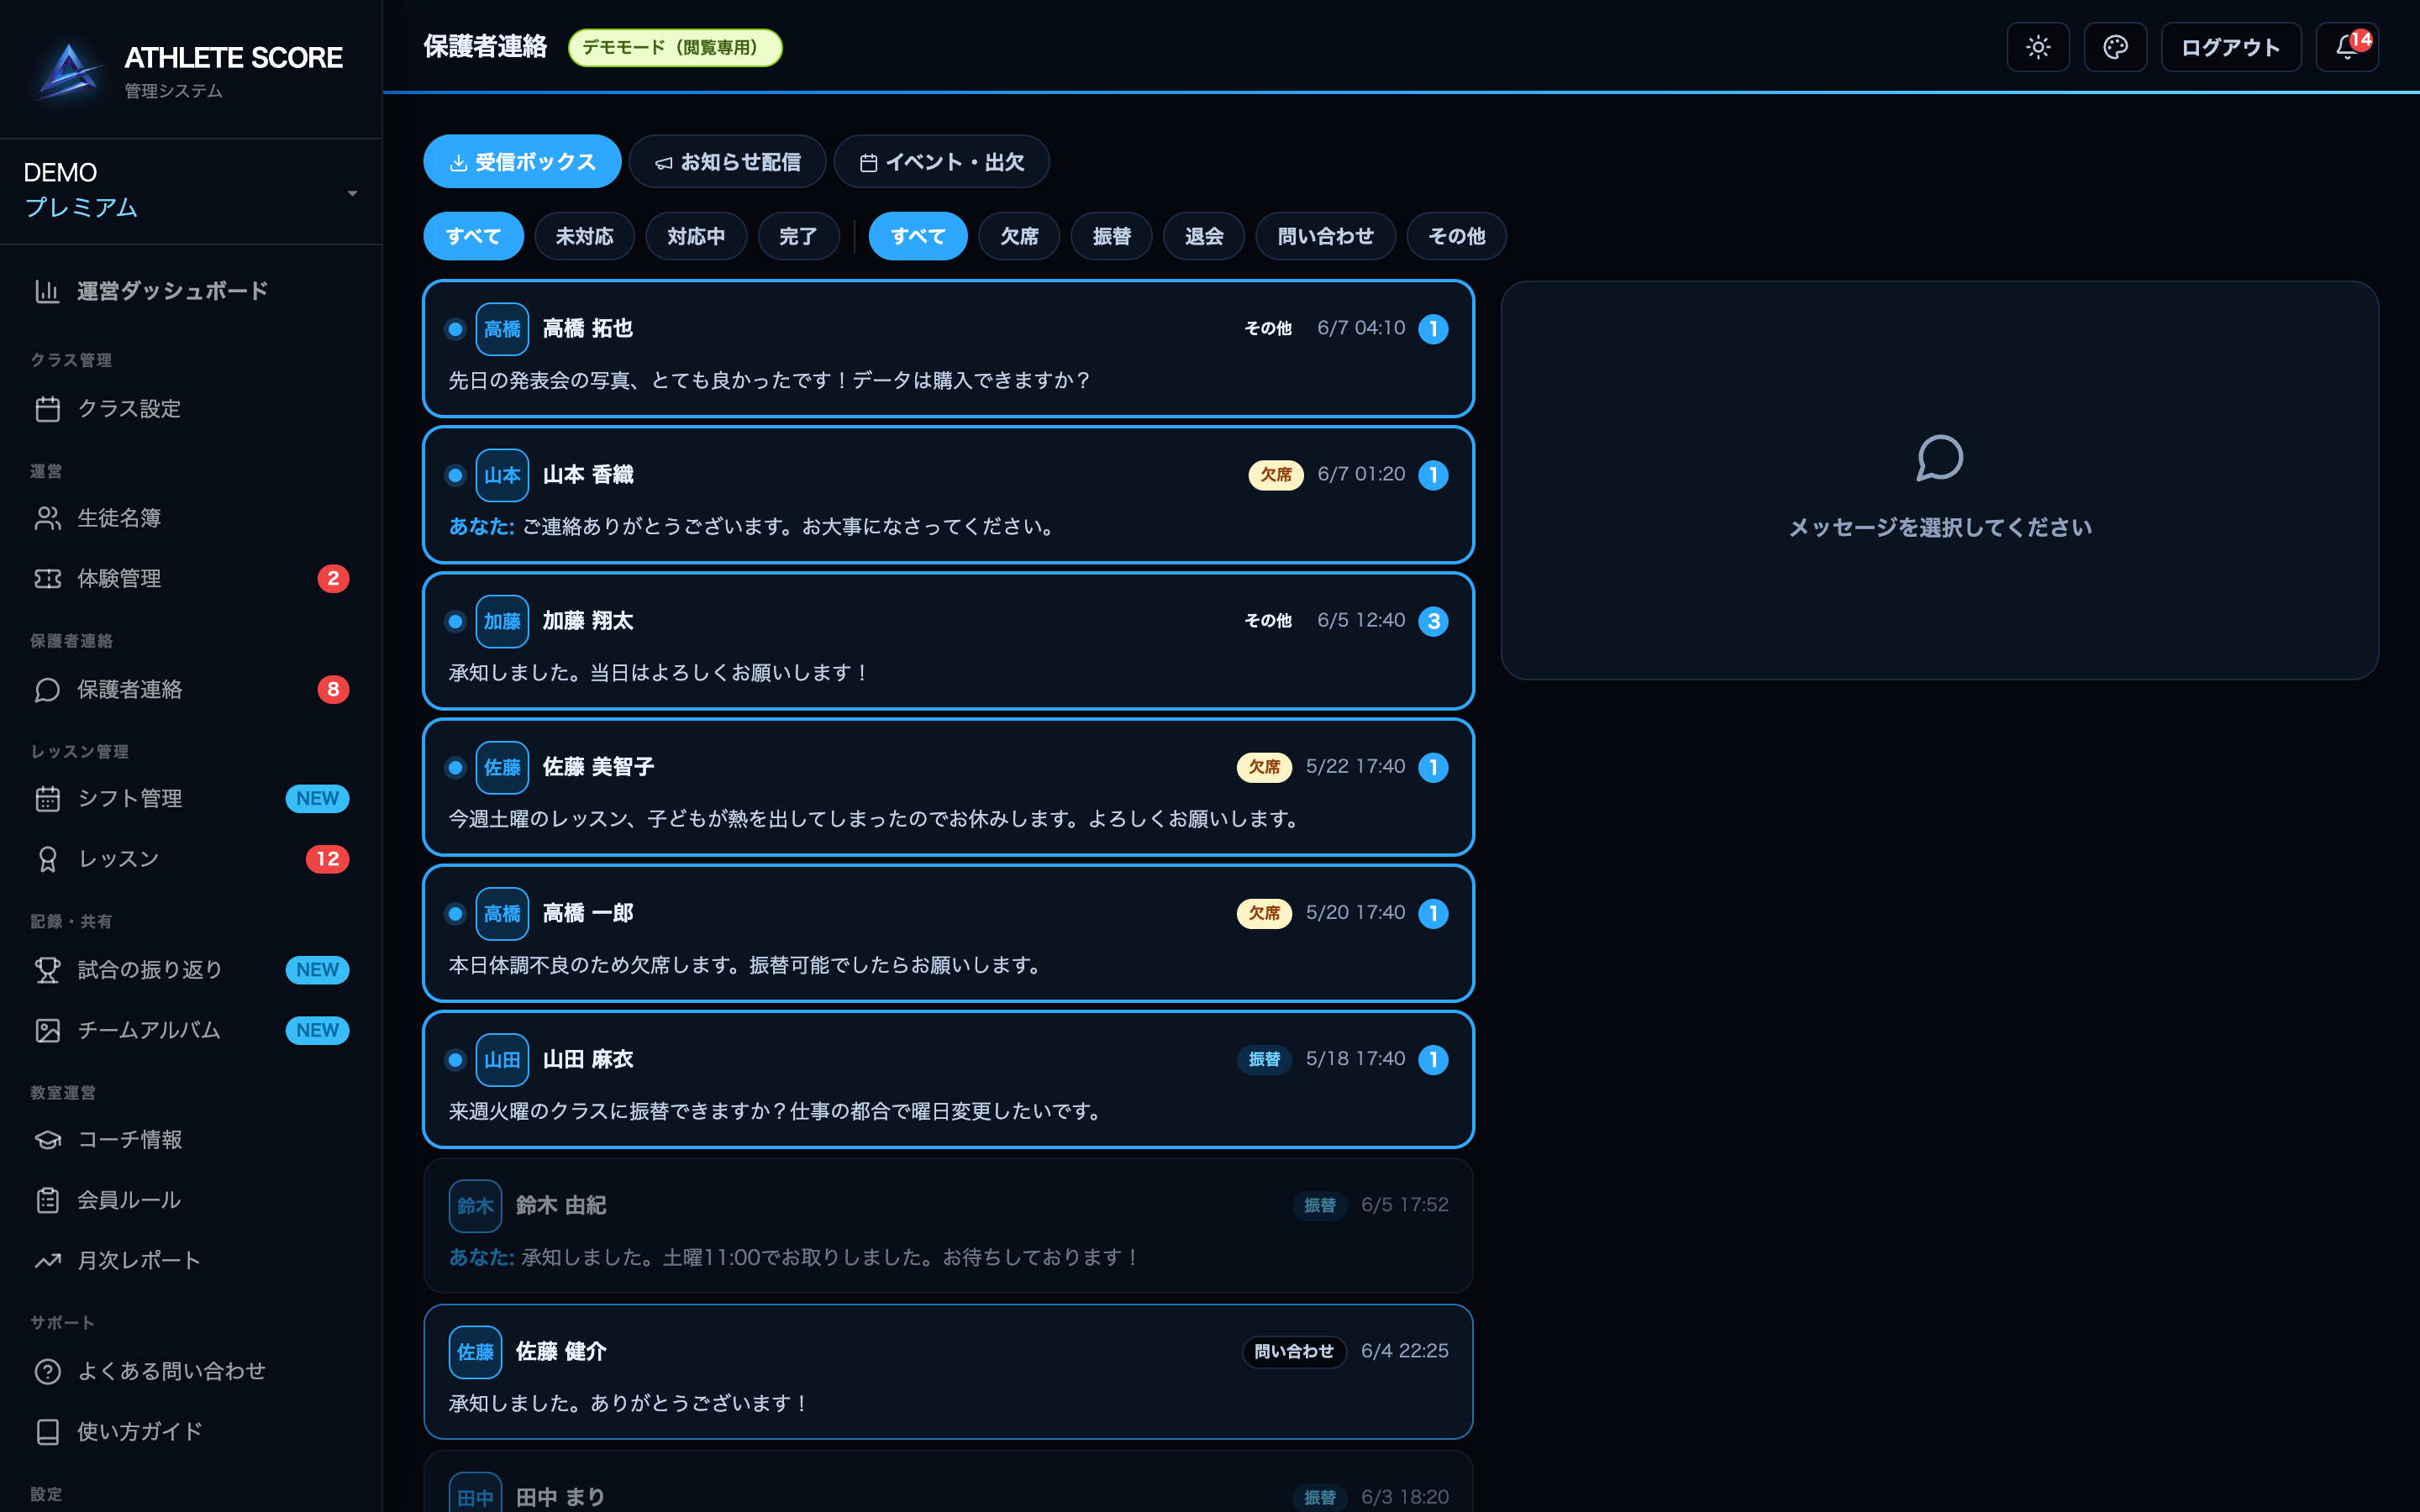Filter messages by 振替 category
The height and width of the screenshot is (1512, 2420).
tap(1111, 237)
